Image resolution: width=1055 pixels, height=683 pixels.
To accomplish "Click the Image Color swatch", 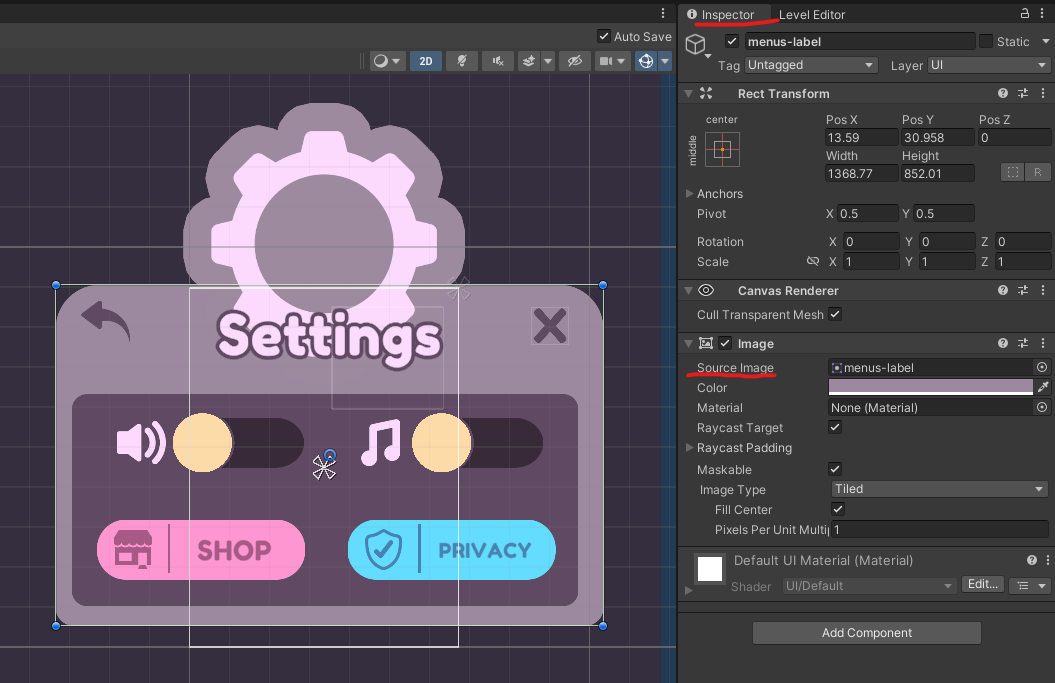I will [x=930, y=387].
